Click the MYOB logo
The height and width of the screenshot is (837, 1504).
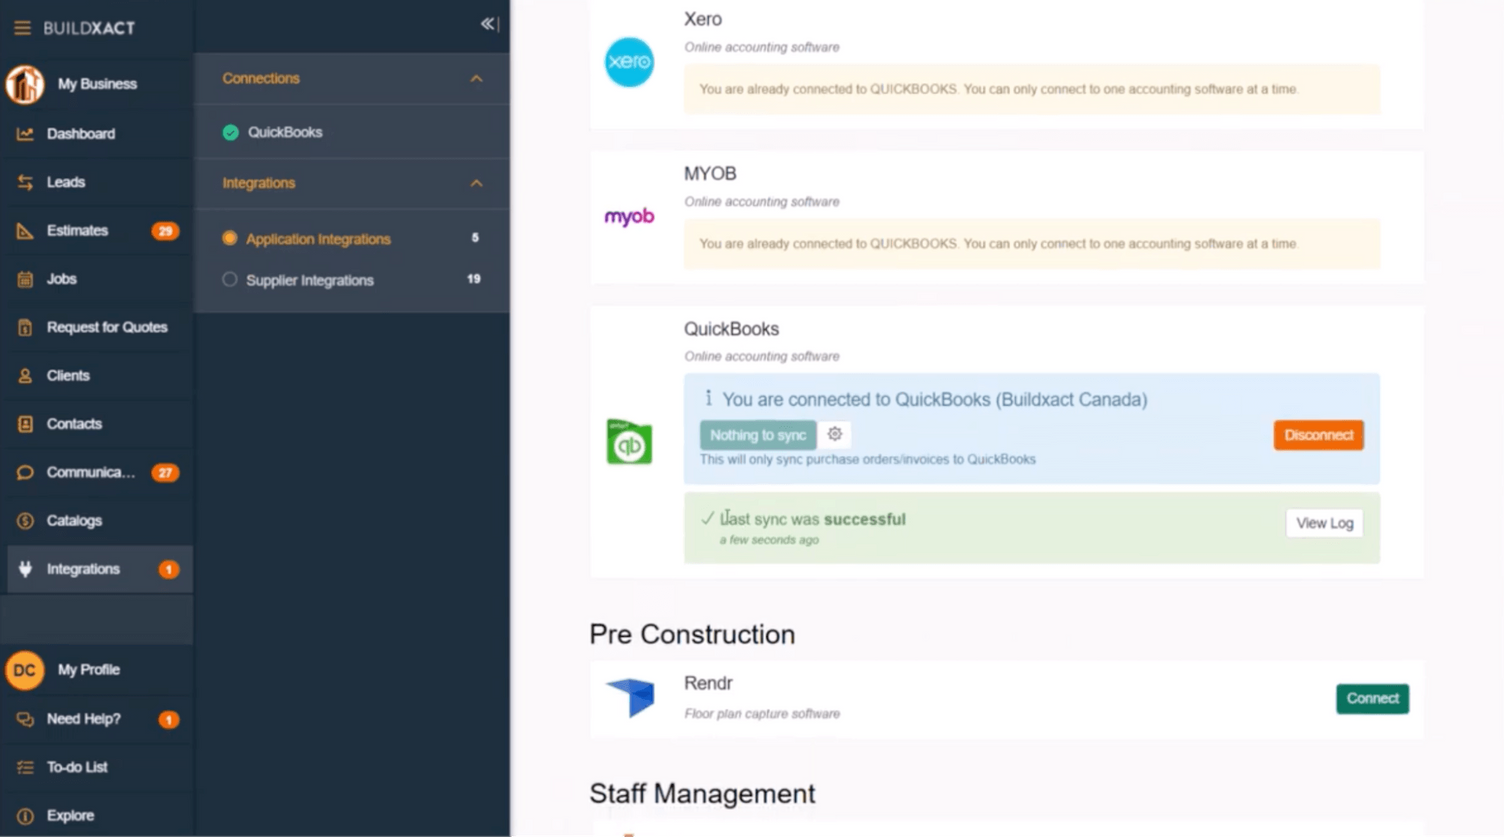tap(629, 217)
